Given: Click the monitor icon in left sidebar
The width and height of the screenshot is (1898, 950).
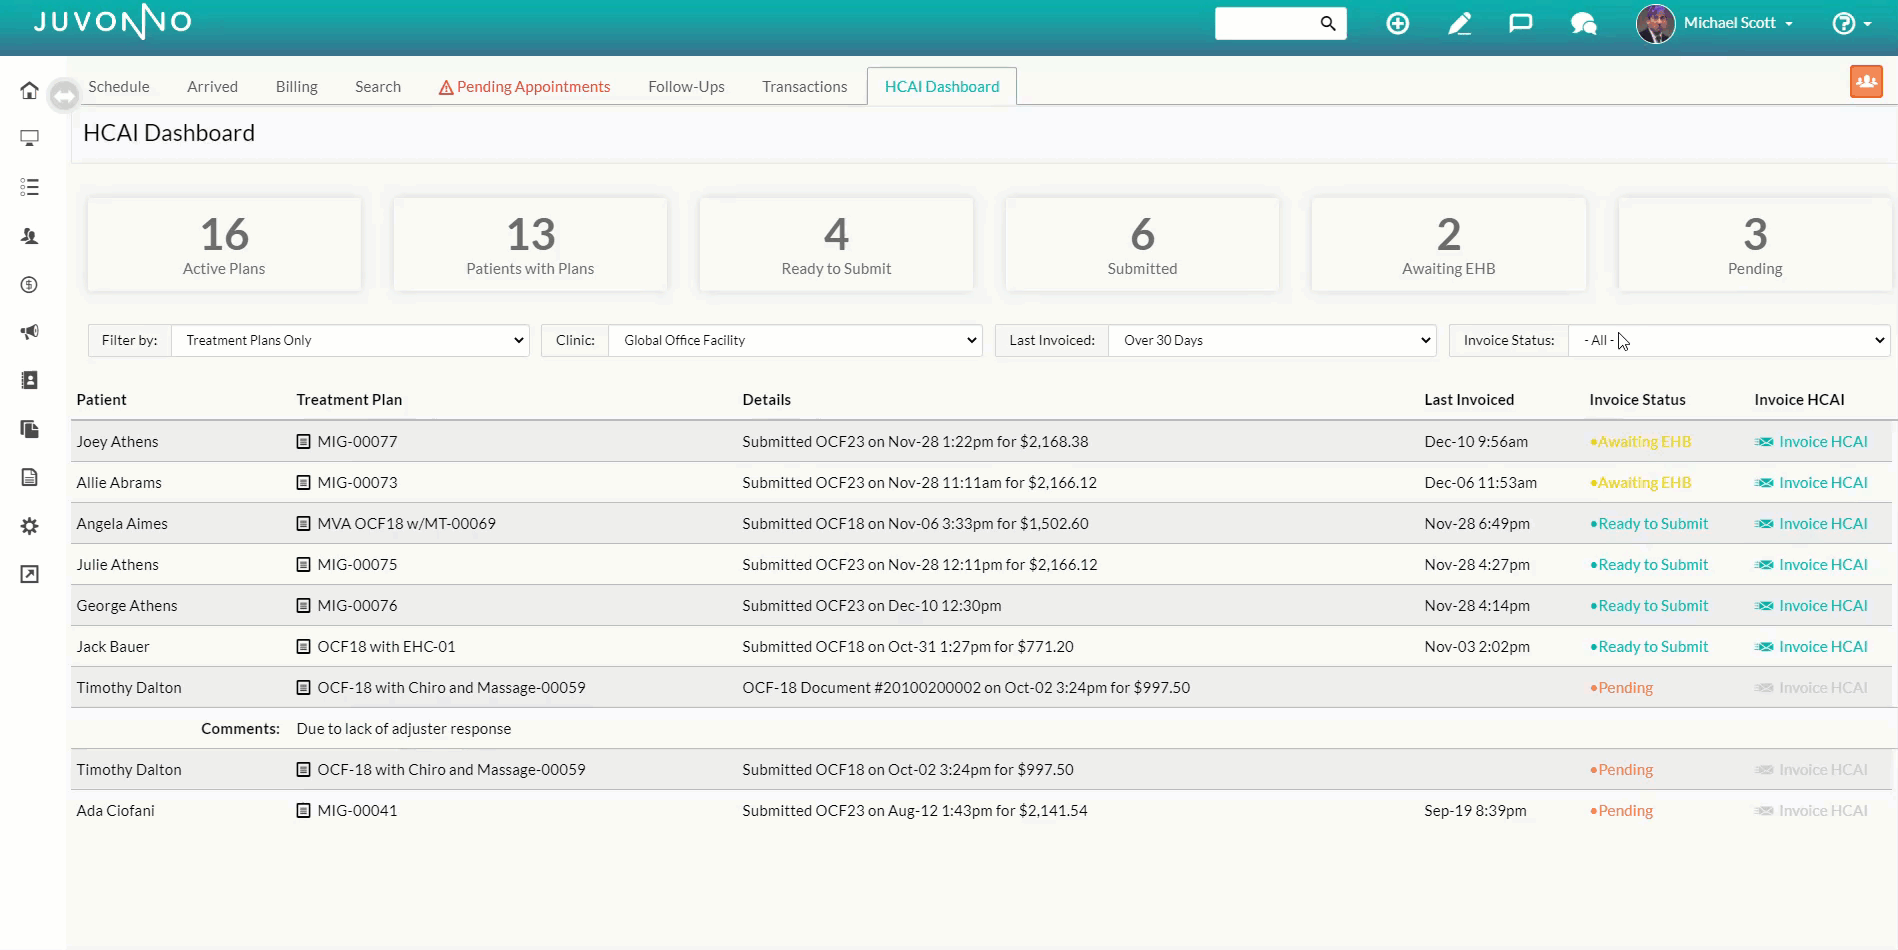Looking at the screenshot, I should [x=29, y=138].
